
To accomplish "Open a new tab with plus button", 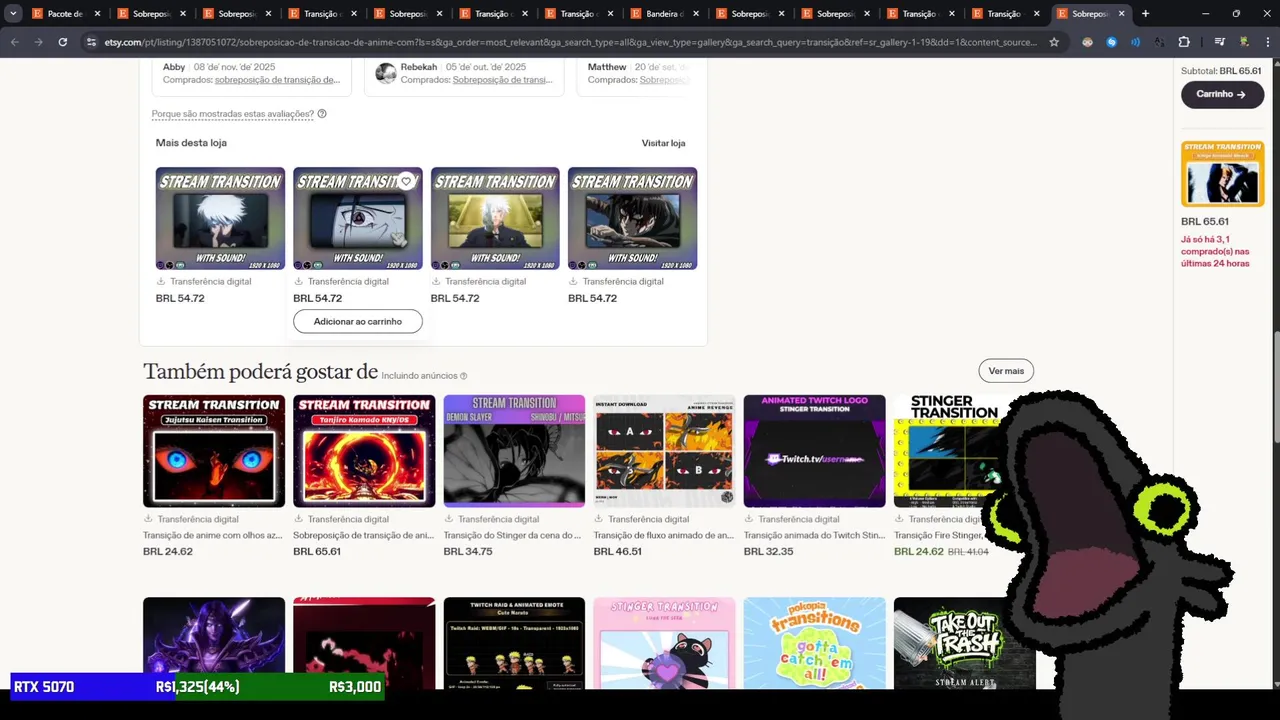I will click(x=1145, y=14).
